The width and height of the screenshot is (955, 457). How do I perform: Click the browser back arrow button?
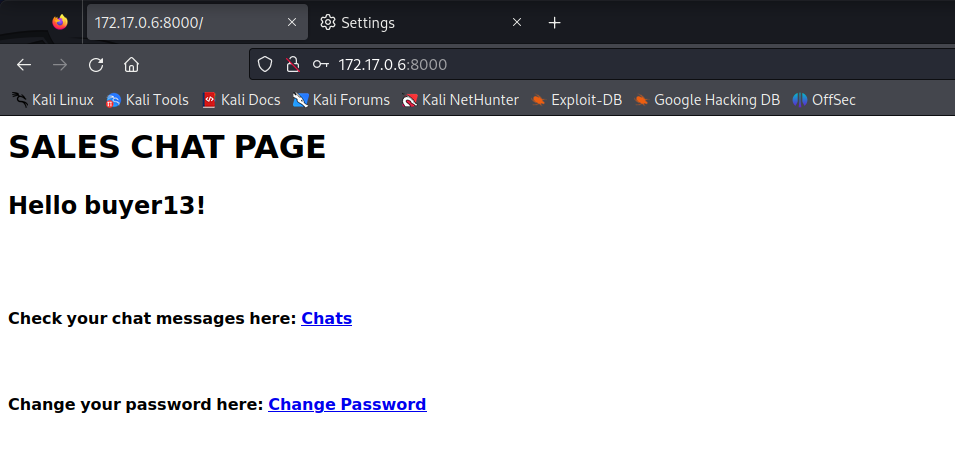24,65
